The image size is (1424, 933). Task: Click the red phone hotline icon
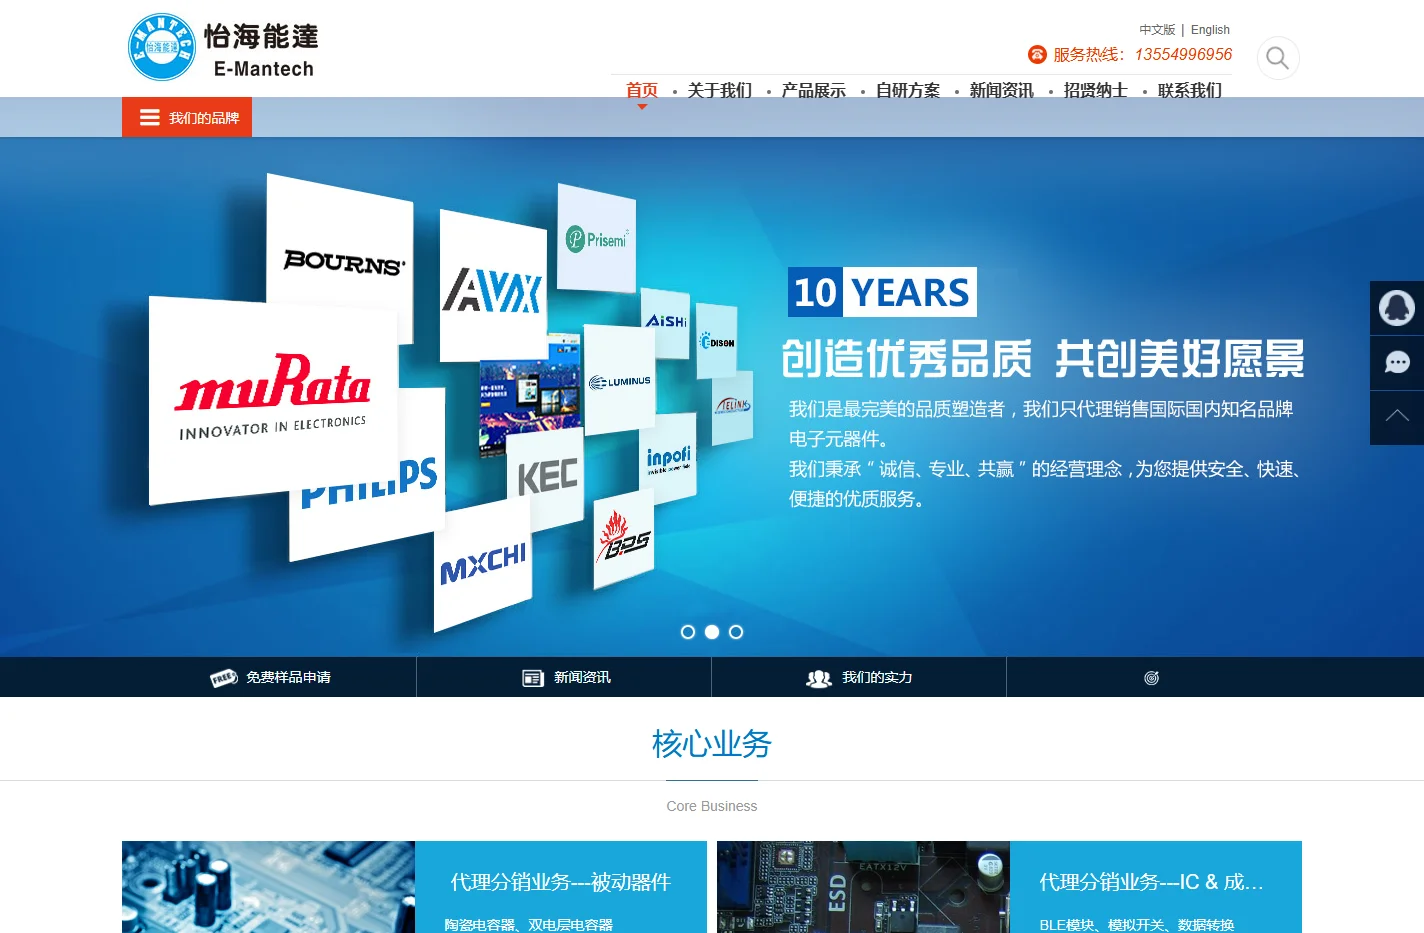pyautogui.click(x=1037, y=54)
